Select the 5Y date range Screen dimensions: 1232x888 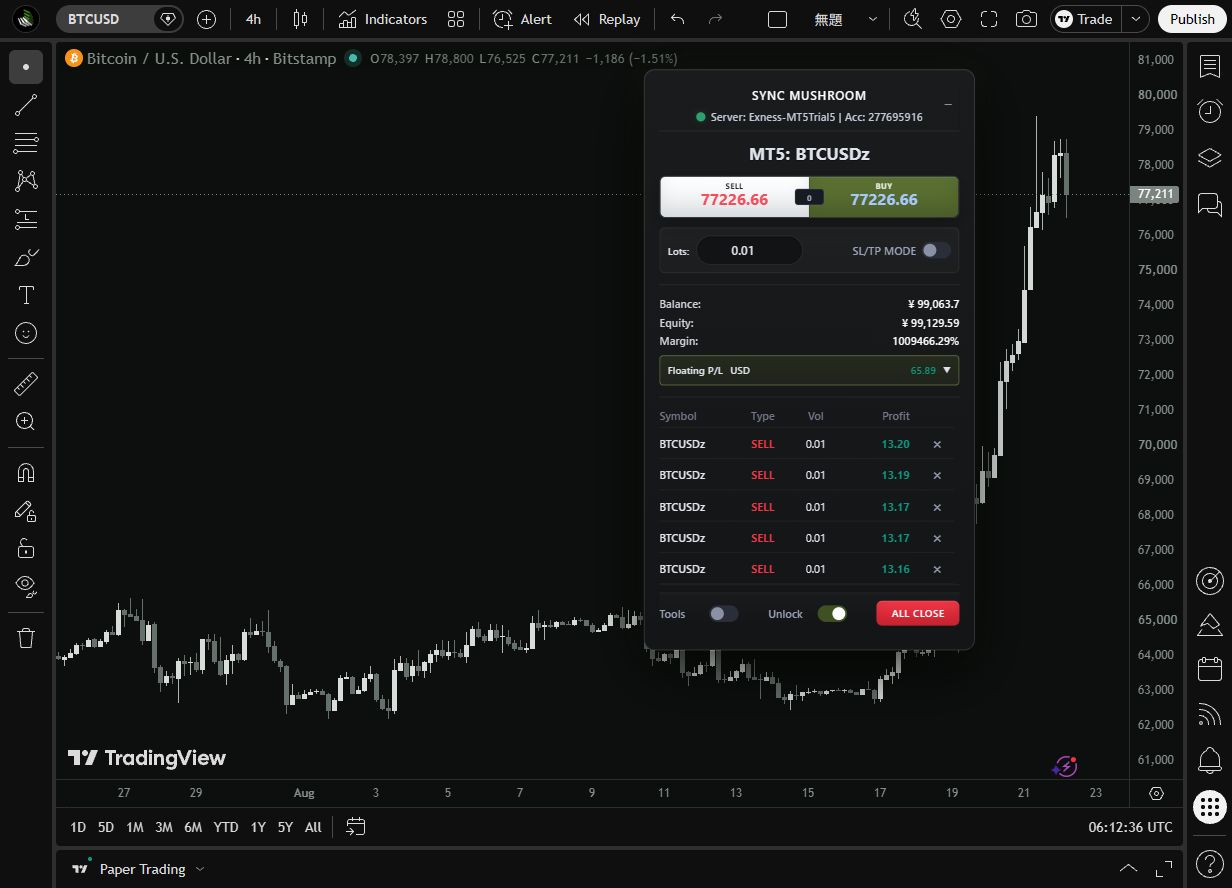(285, 827)
